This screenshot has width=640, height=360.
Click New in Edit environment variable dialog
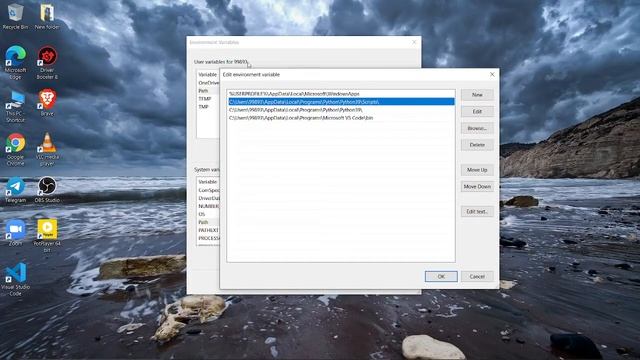[477, 95]
